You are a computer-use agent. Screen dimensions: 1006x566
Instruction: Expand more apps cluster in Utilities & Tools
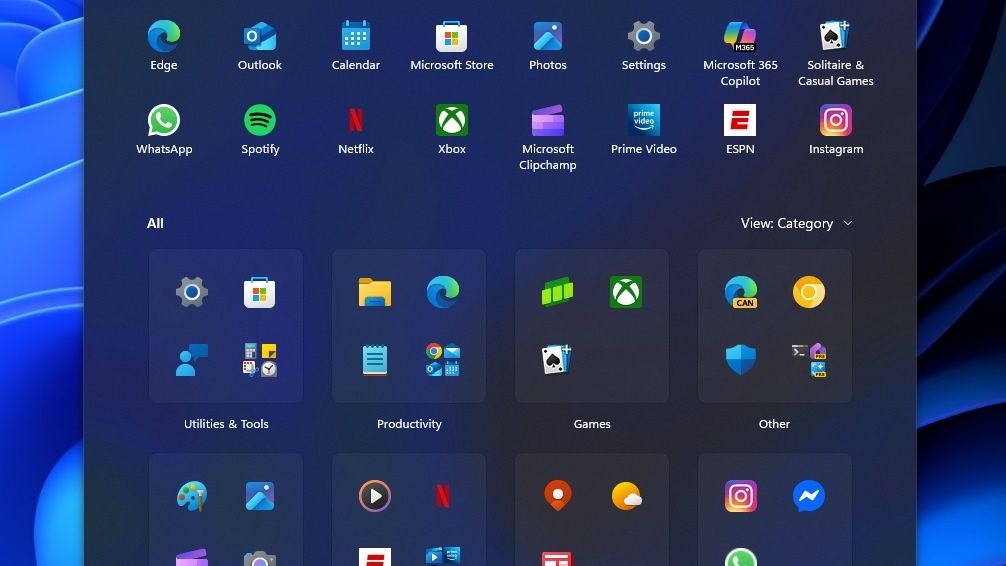(259, 360)
